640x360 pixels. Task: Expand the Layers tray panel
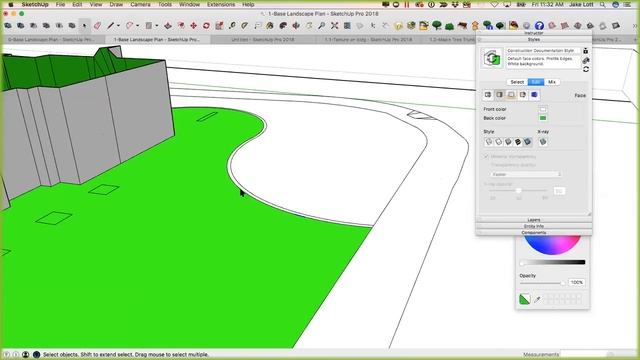(534, 220)
